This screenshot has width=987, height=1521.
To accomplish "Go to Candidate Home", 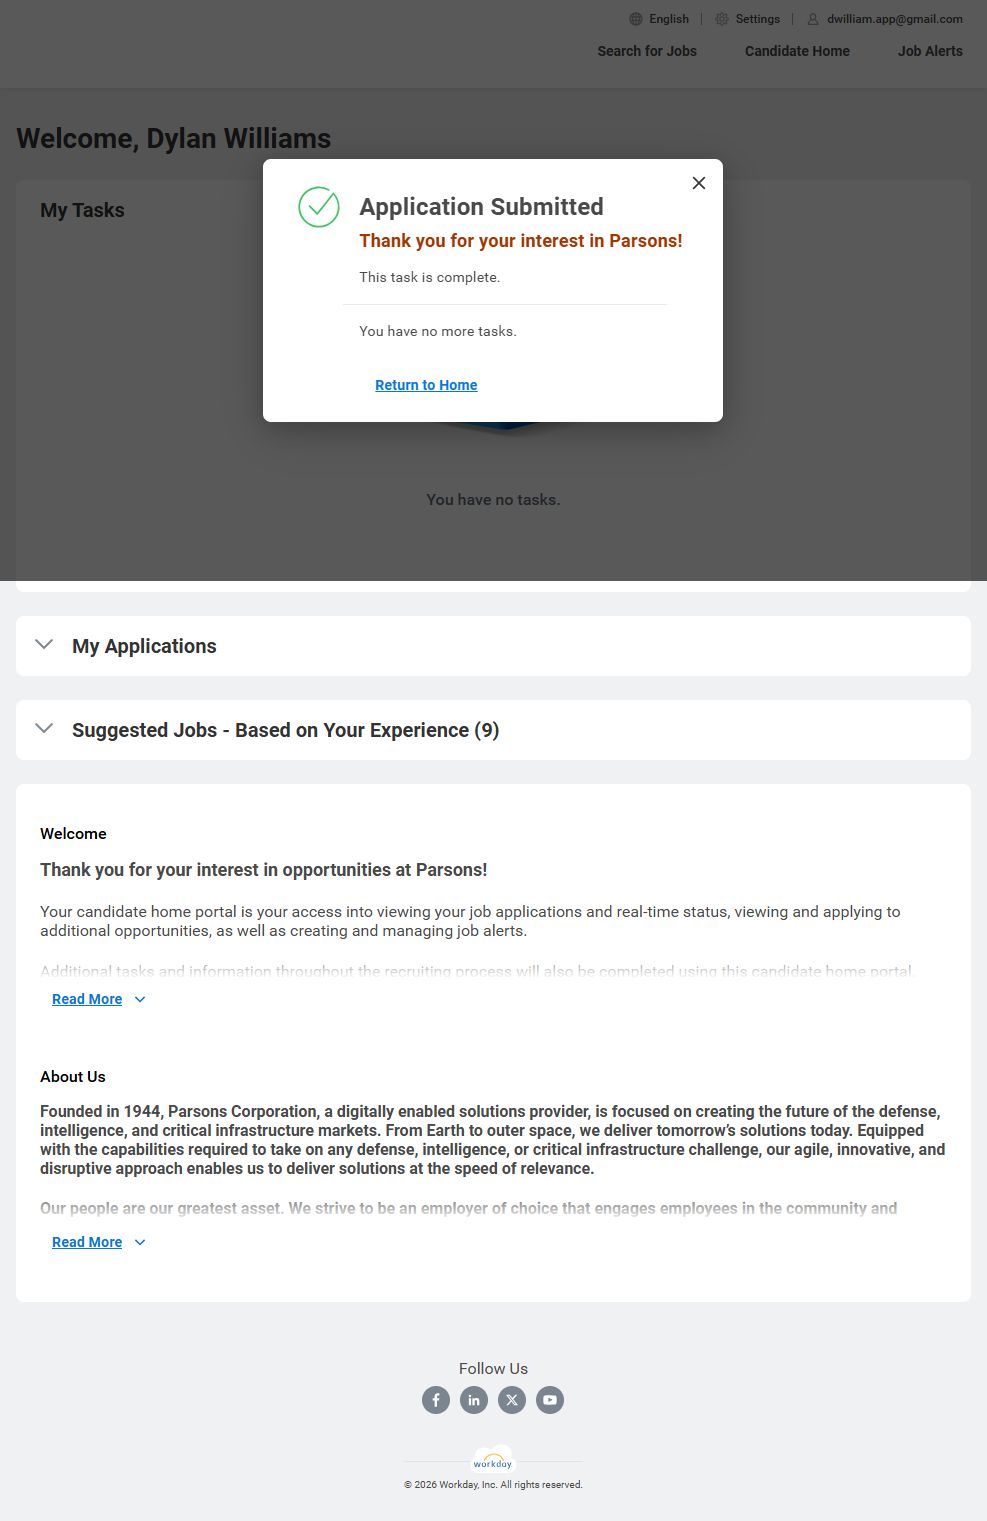I will coord(797,51).
